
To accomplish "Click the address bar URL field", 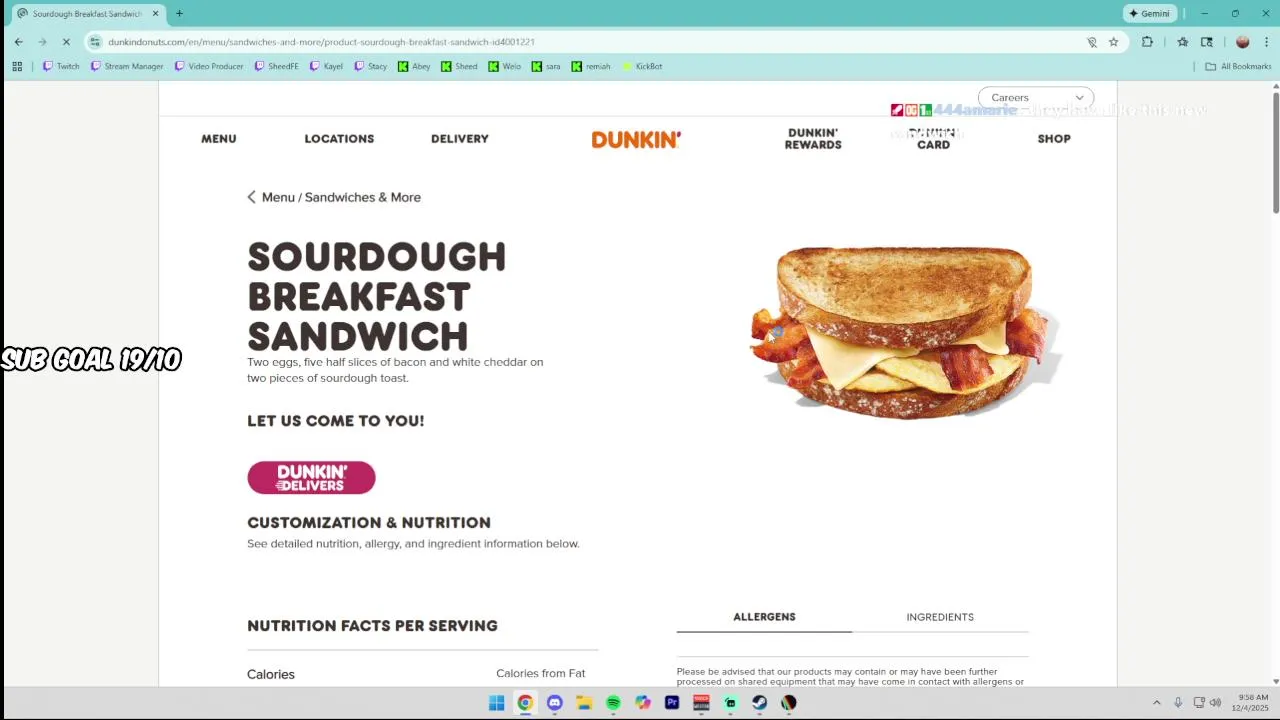I will 590,42.
